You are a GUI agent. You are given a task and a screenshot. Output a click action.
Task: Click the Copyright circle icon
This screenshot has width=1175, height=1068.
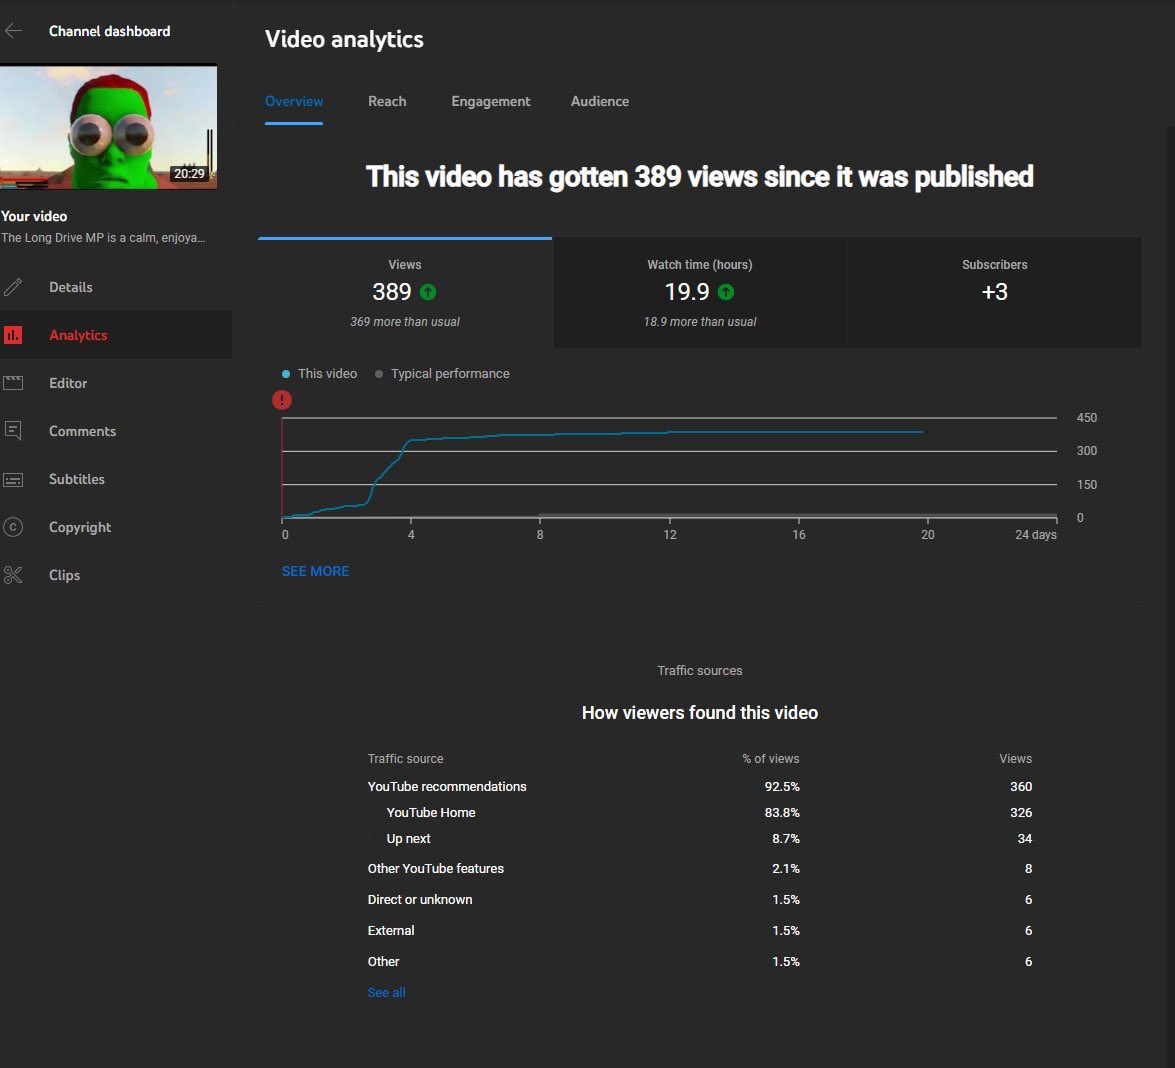click(13, 527)
